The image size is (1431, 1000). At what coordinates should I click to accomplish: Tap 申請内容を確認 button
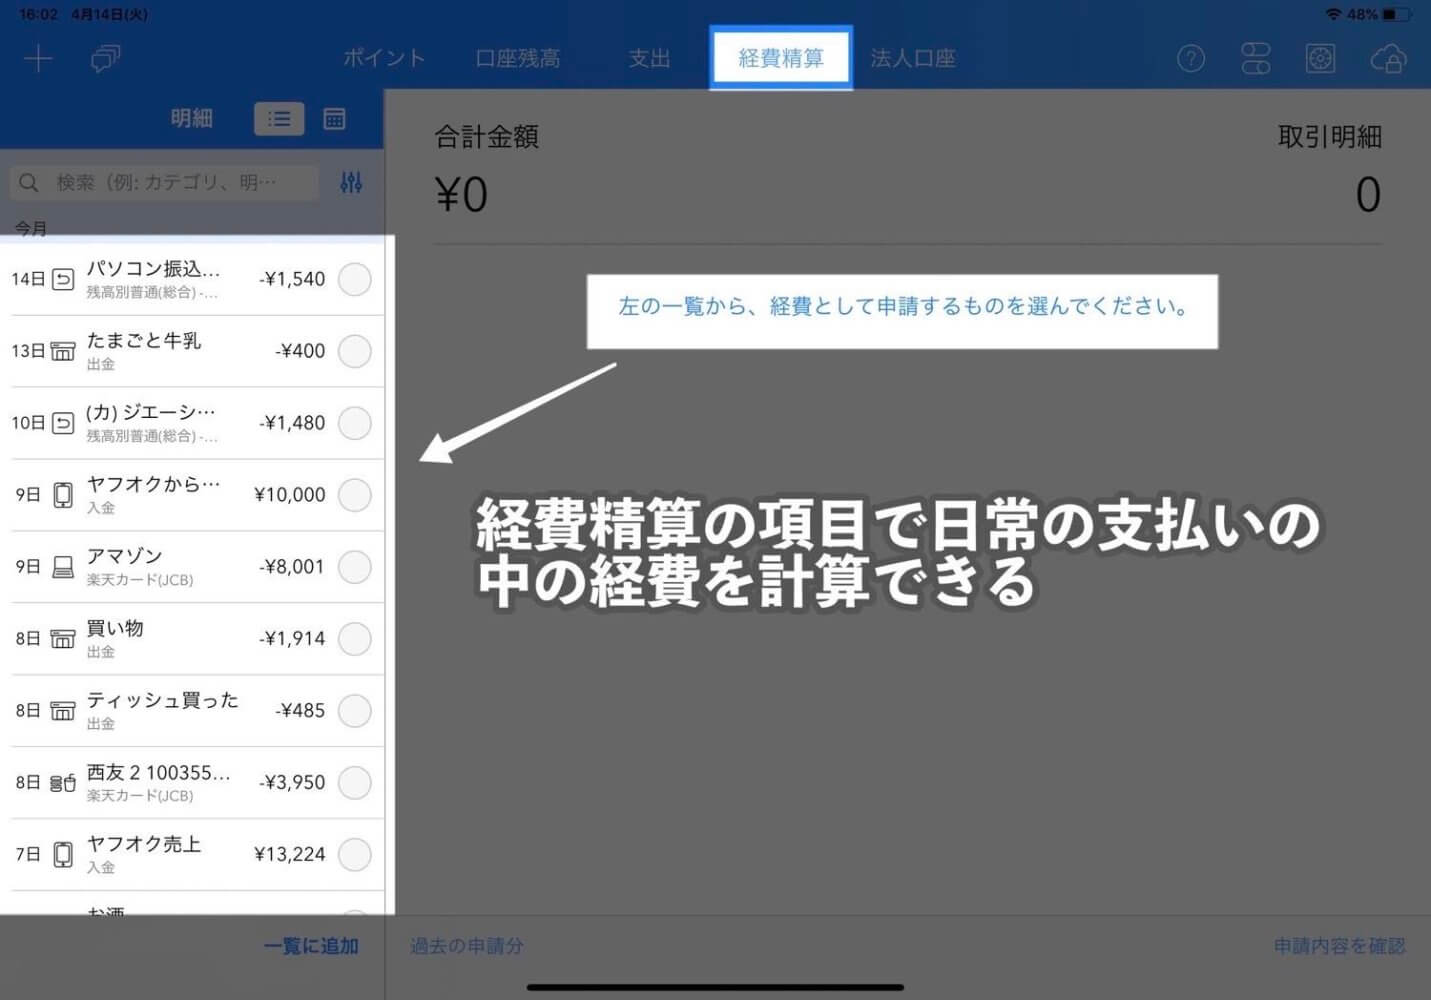click(1340, 946)
